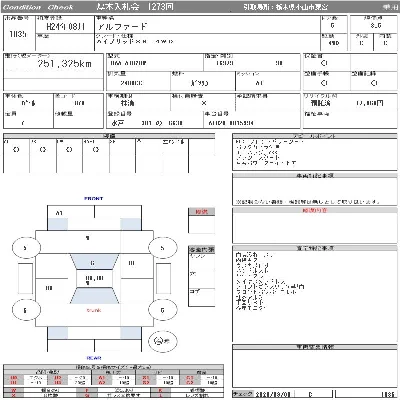Click the blue REAR label under car diagram
The height and width of the screenshot is (400, 400).
pos(94,358)
